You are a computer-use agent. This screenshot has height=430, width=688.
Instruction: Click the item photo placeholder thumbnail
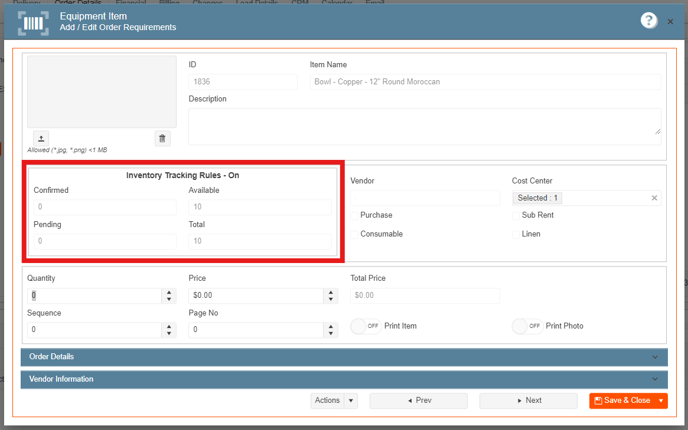pos(102,92)
